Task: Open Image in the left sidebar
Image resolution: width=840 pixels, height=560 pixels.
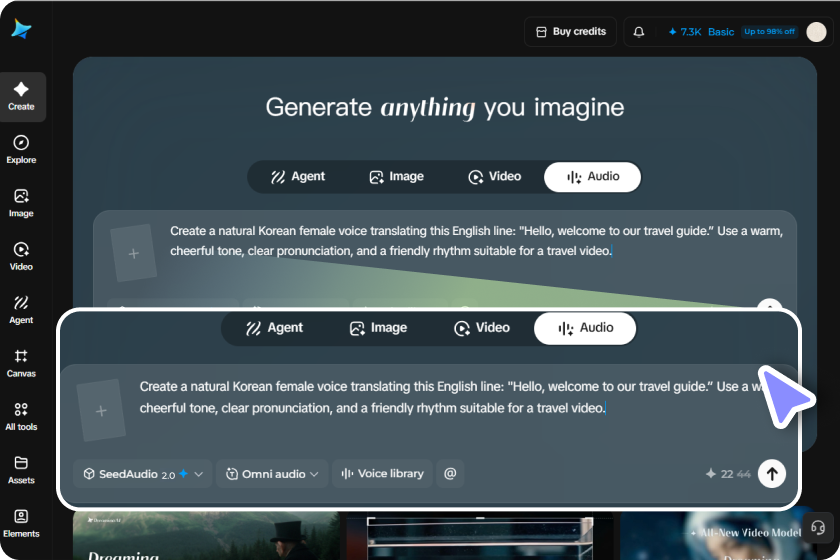Action: click(x=21, y=203)
